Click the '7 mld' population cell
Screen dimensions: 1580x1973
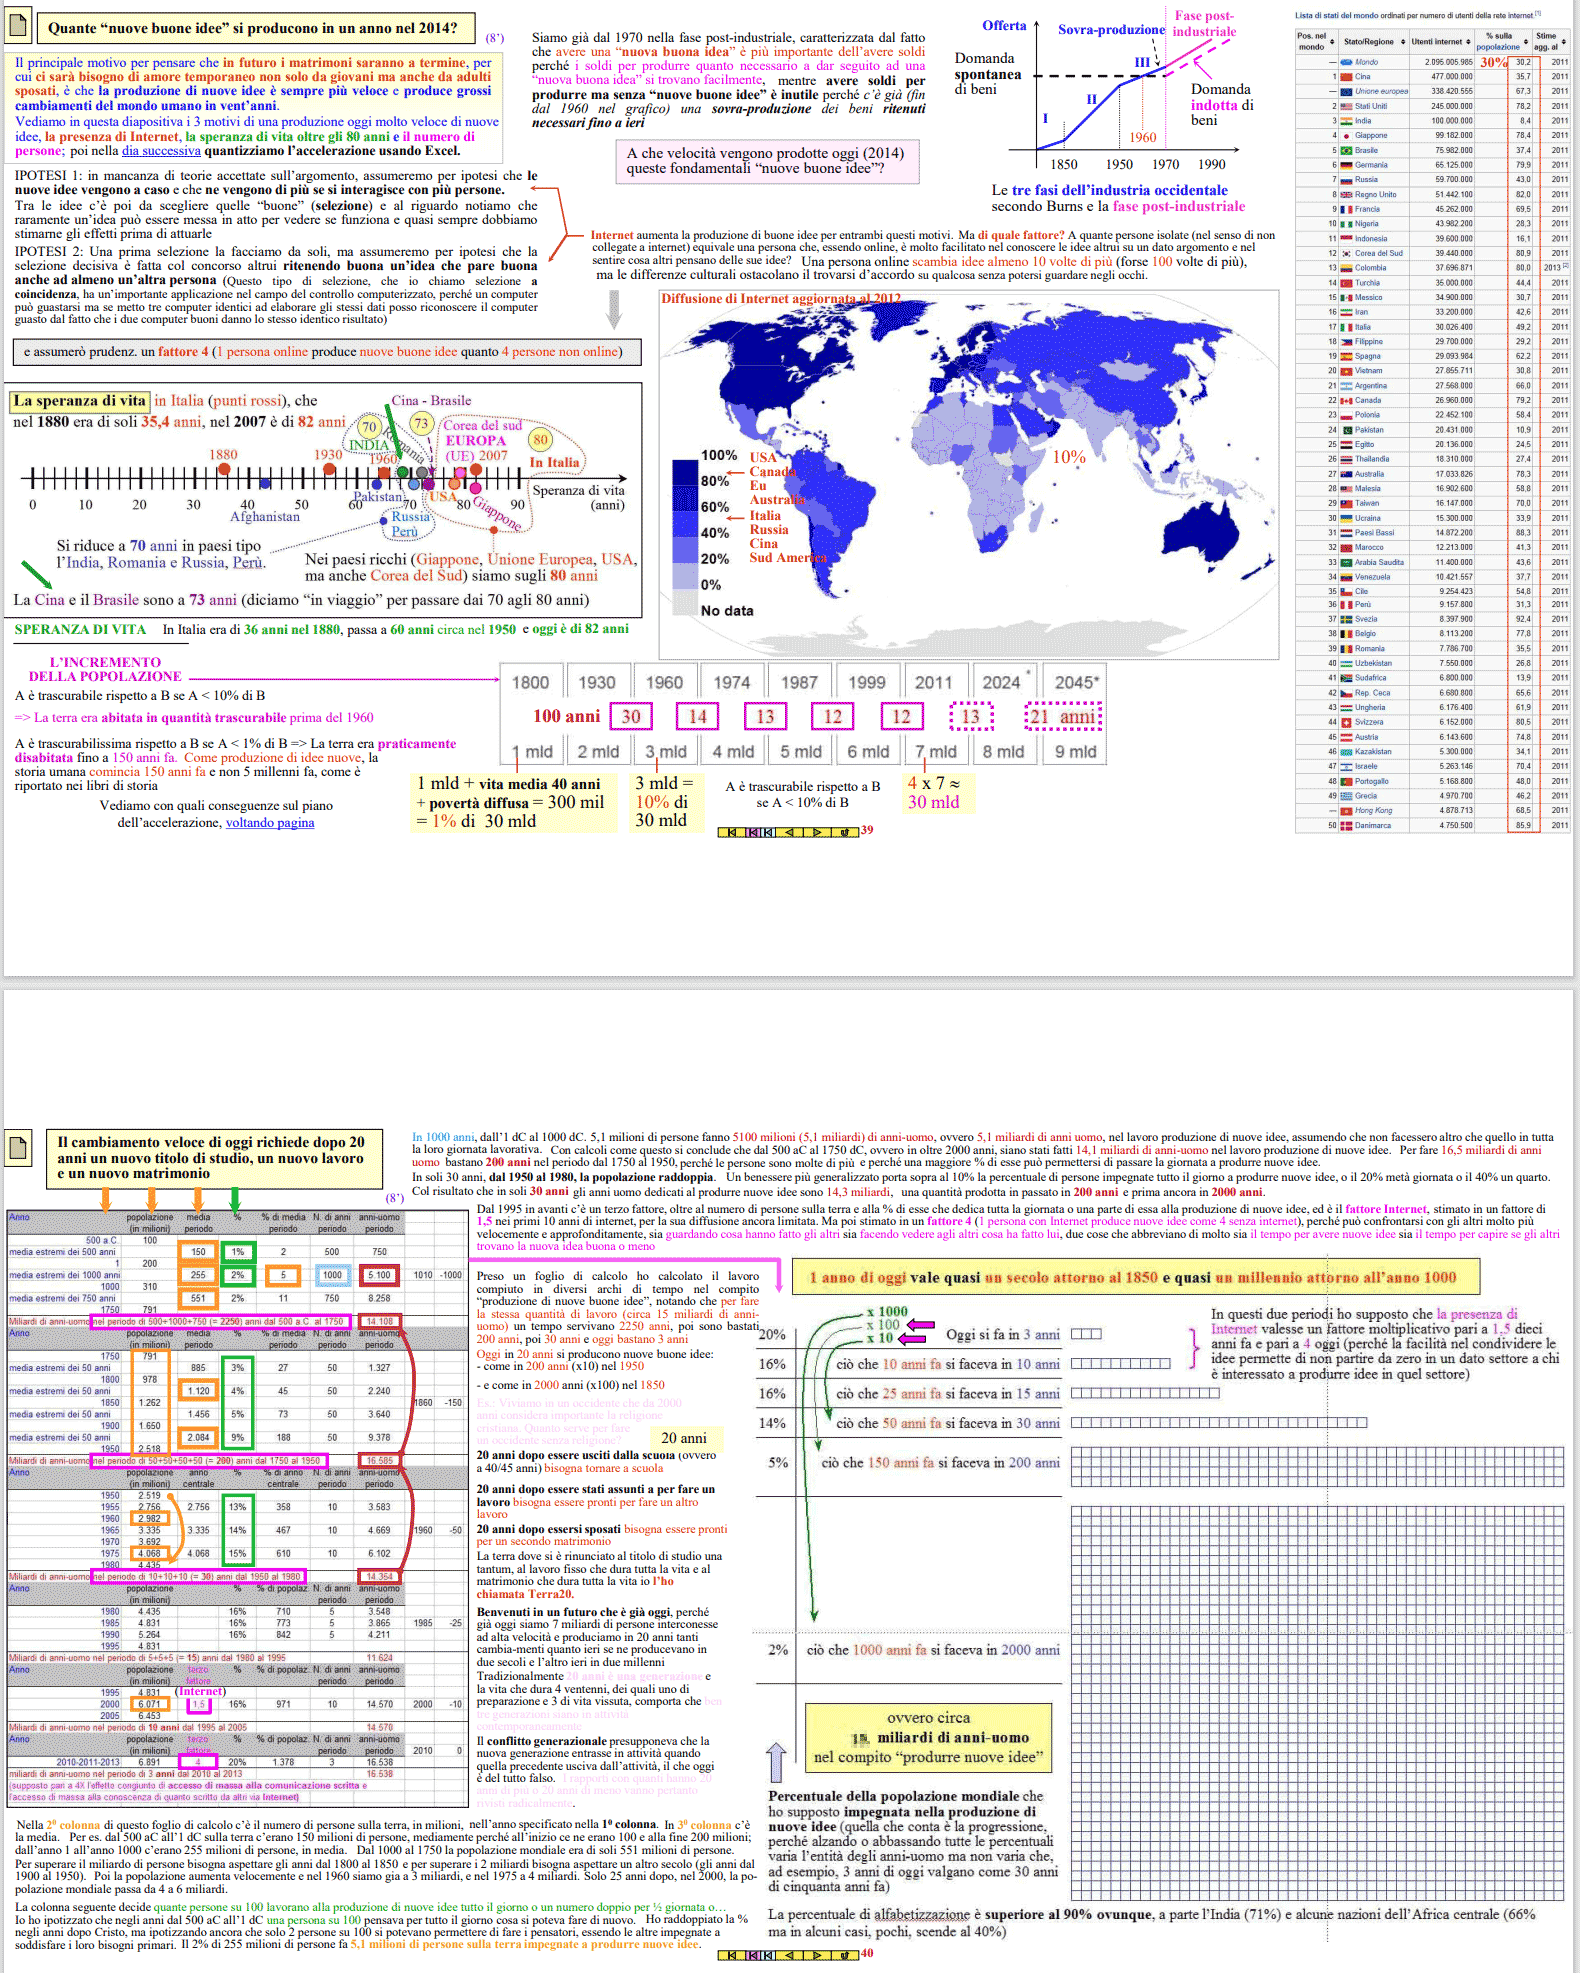(935, 751)
